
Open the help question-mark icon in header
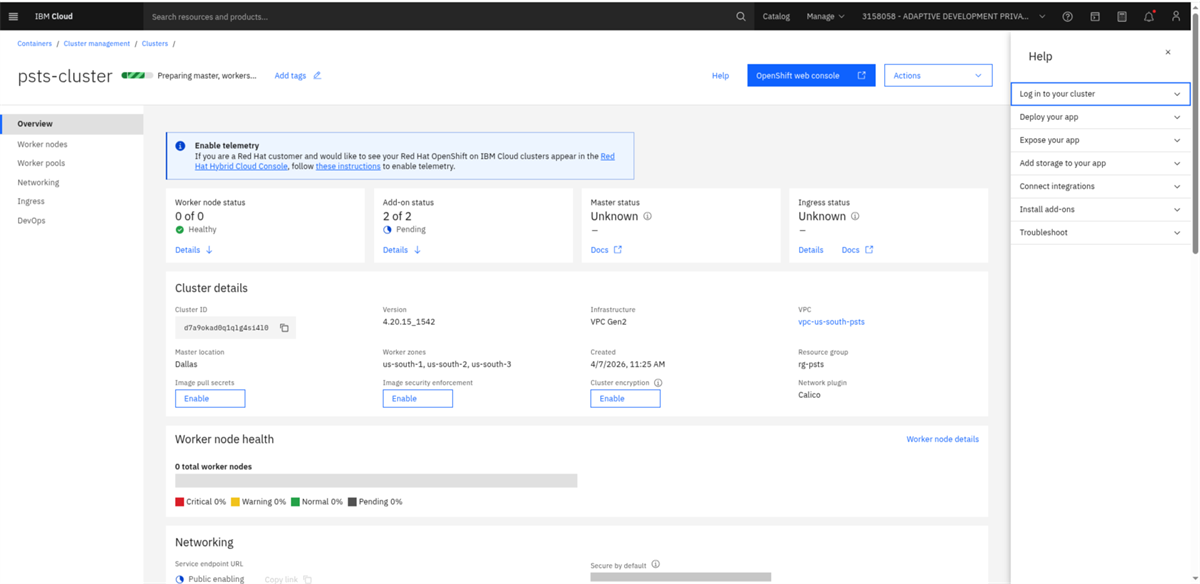point(1068,16)
